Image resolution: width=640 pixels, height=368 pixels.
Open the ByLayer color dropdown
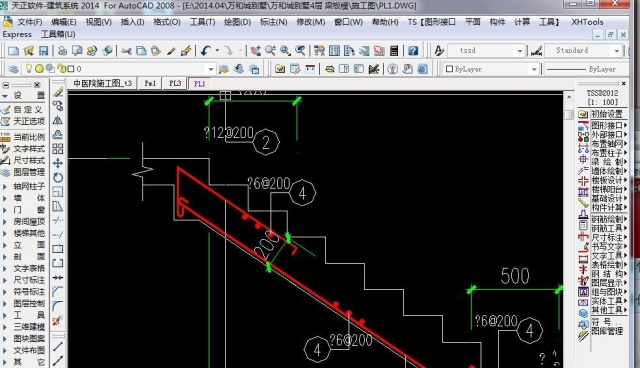coord(534,69)
